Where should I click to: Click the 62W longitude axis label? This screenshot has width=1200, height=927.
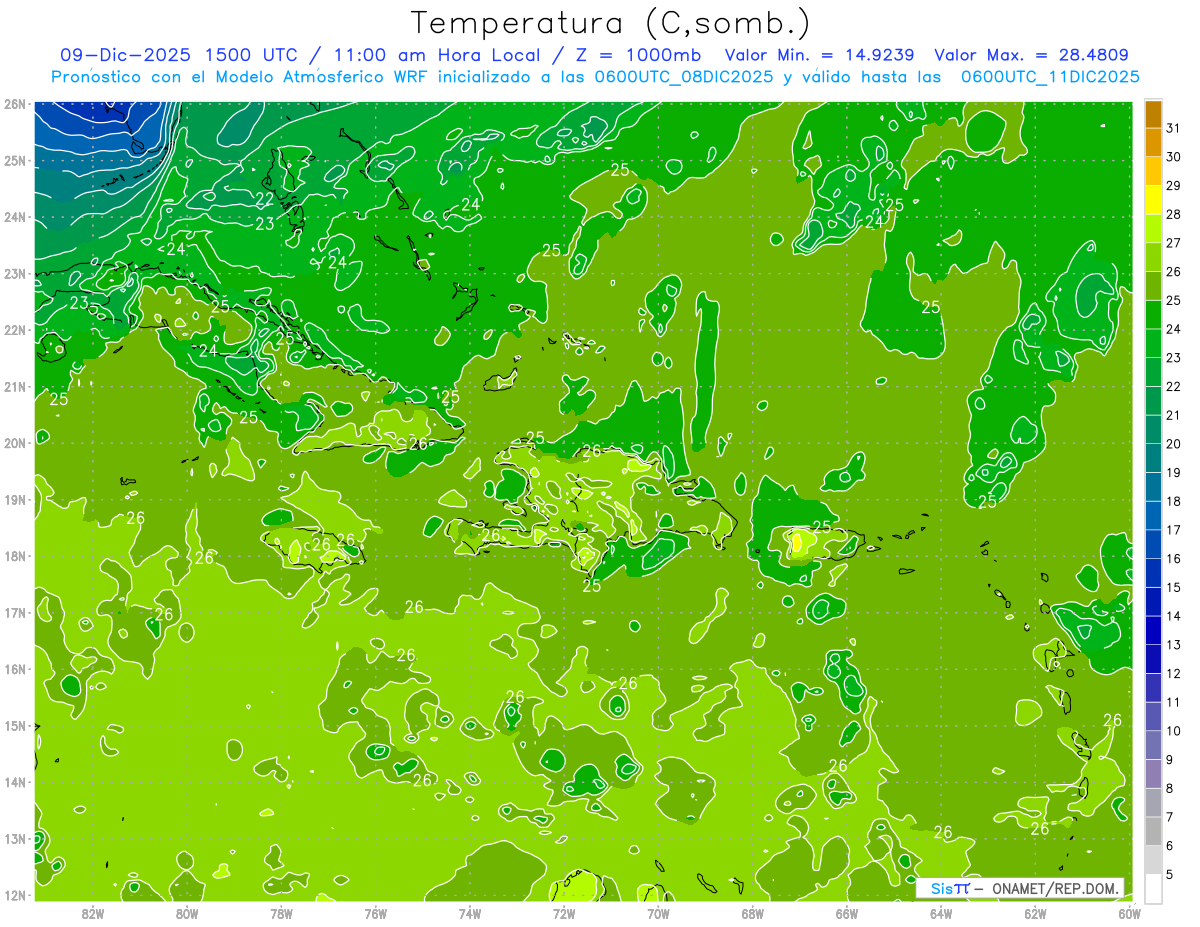click(x=1035, y=913)
